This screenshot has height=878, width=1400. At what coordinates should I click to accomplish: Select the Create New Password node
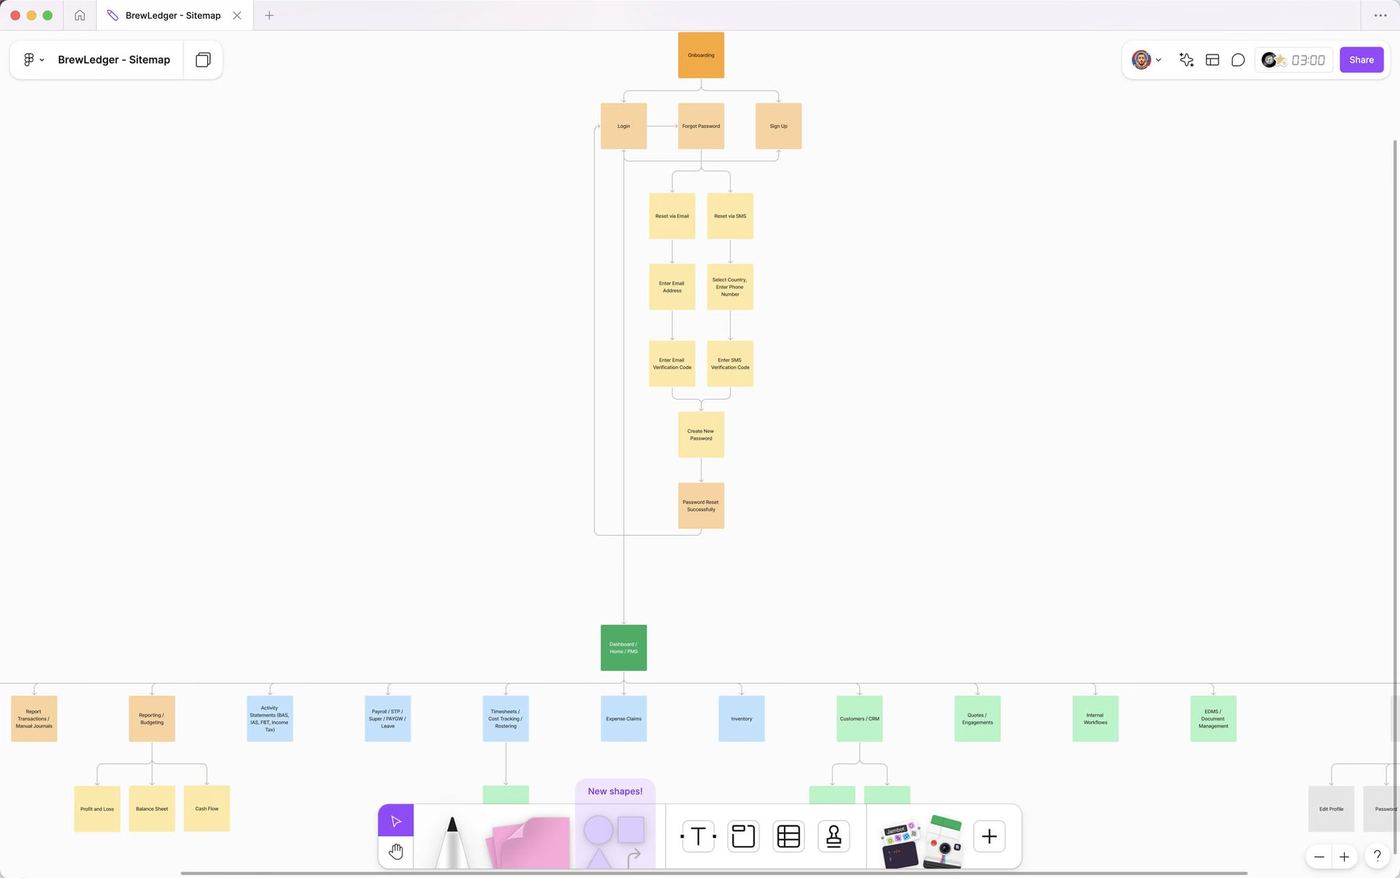[x=701, y=435]
